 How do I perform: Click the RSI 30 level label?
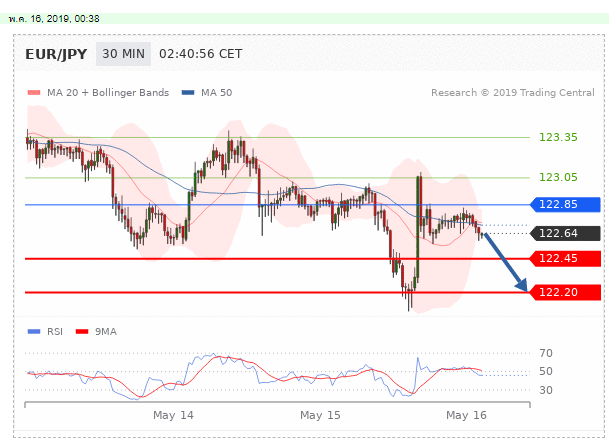point(546,390)
